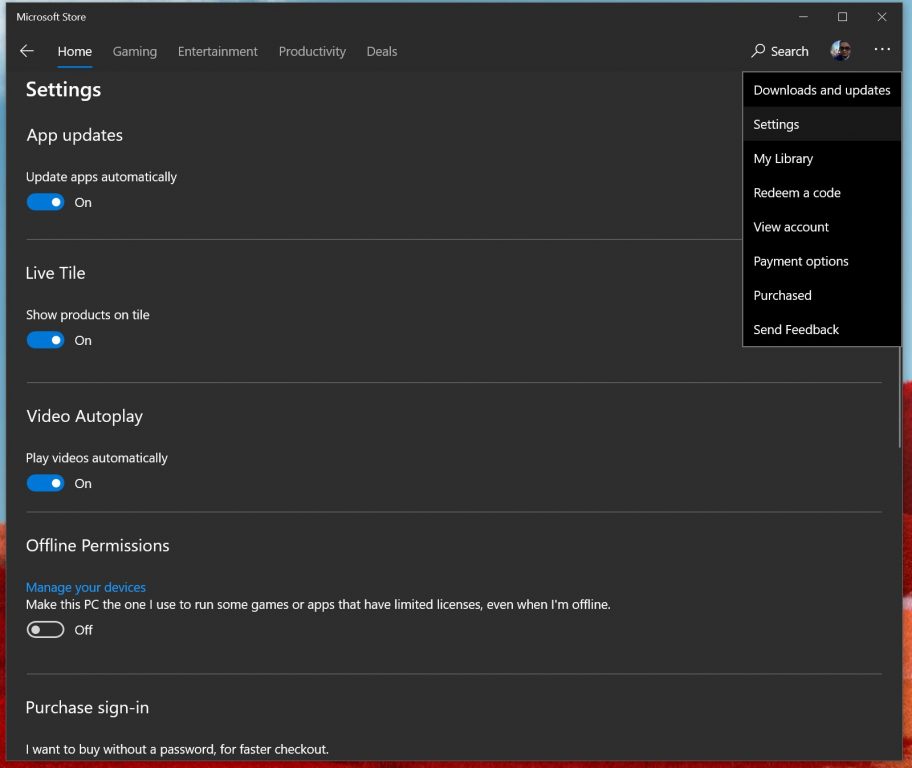Open the Entertainment tab
This screenshot has height=768, width=912.
click(x=217, y=51)
